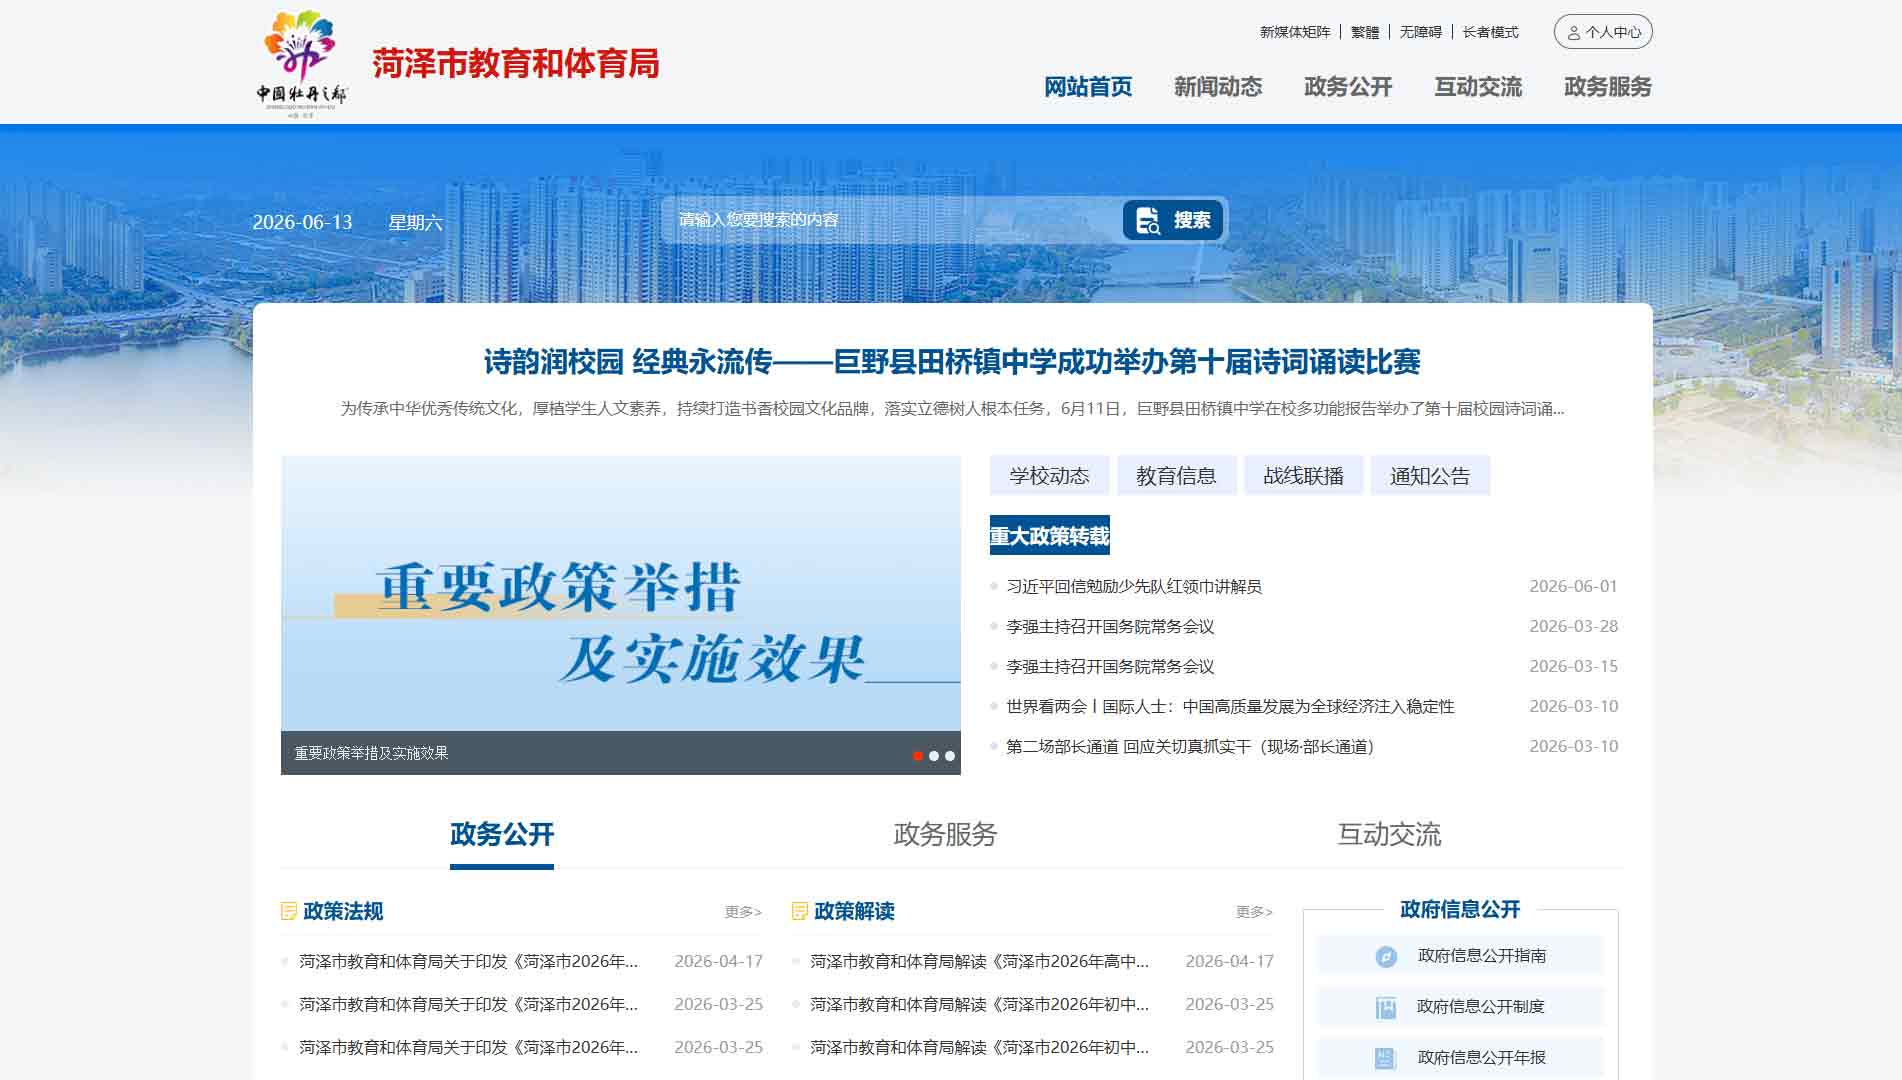1902x1080 pixels.
Task: Open the 政府信息公开年报 button
Action: pyautogui.click(x=1460, y=1058)
